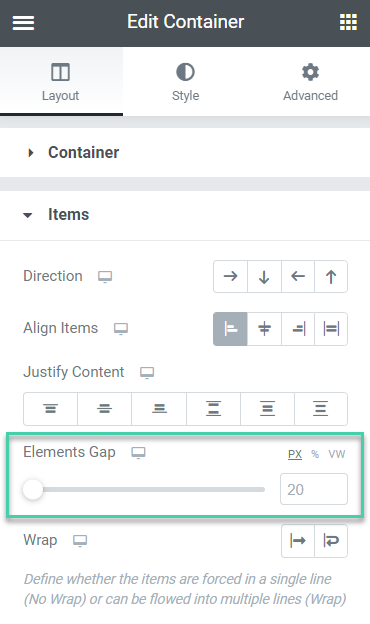The image size is (370, 624).
Task: Set direction to row (right arrow)
Action: point(230,276)
